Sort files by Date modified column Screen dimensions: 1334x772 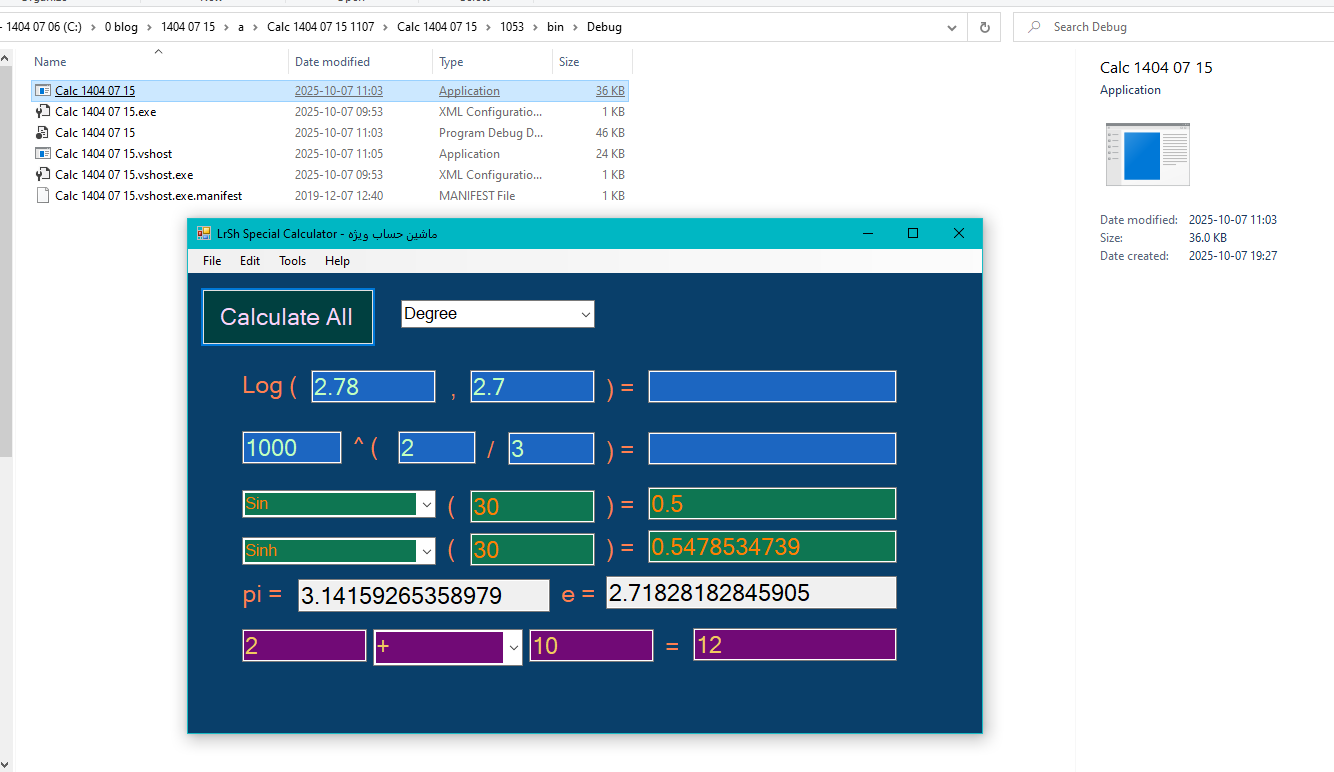(x=332, y=62)
